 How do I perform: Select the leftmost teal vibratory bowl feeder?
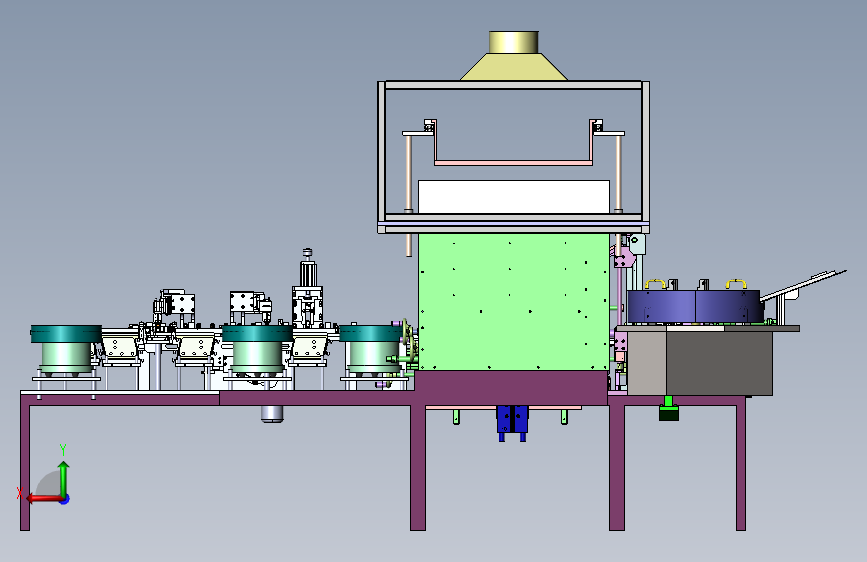[x=66, y=348]
